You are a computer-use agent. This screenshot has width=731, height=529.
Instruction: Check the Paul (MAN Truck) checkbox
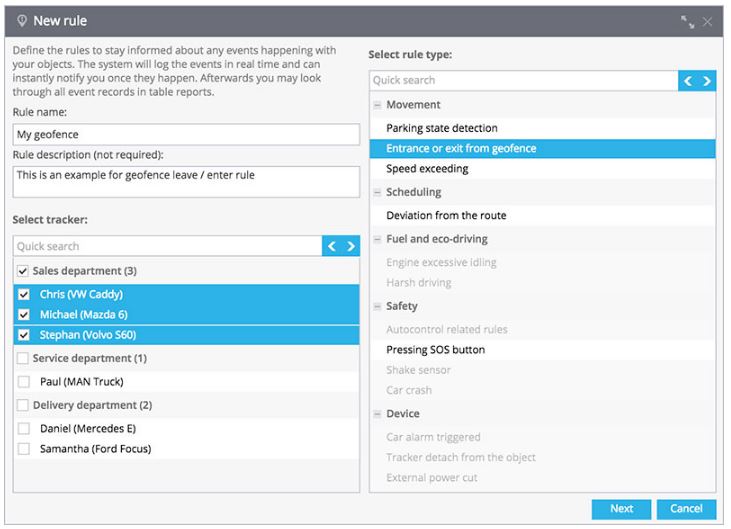coord(23,382)
